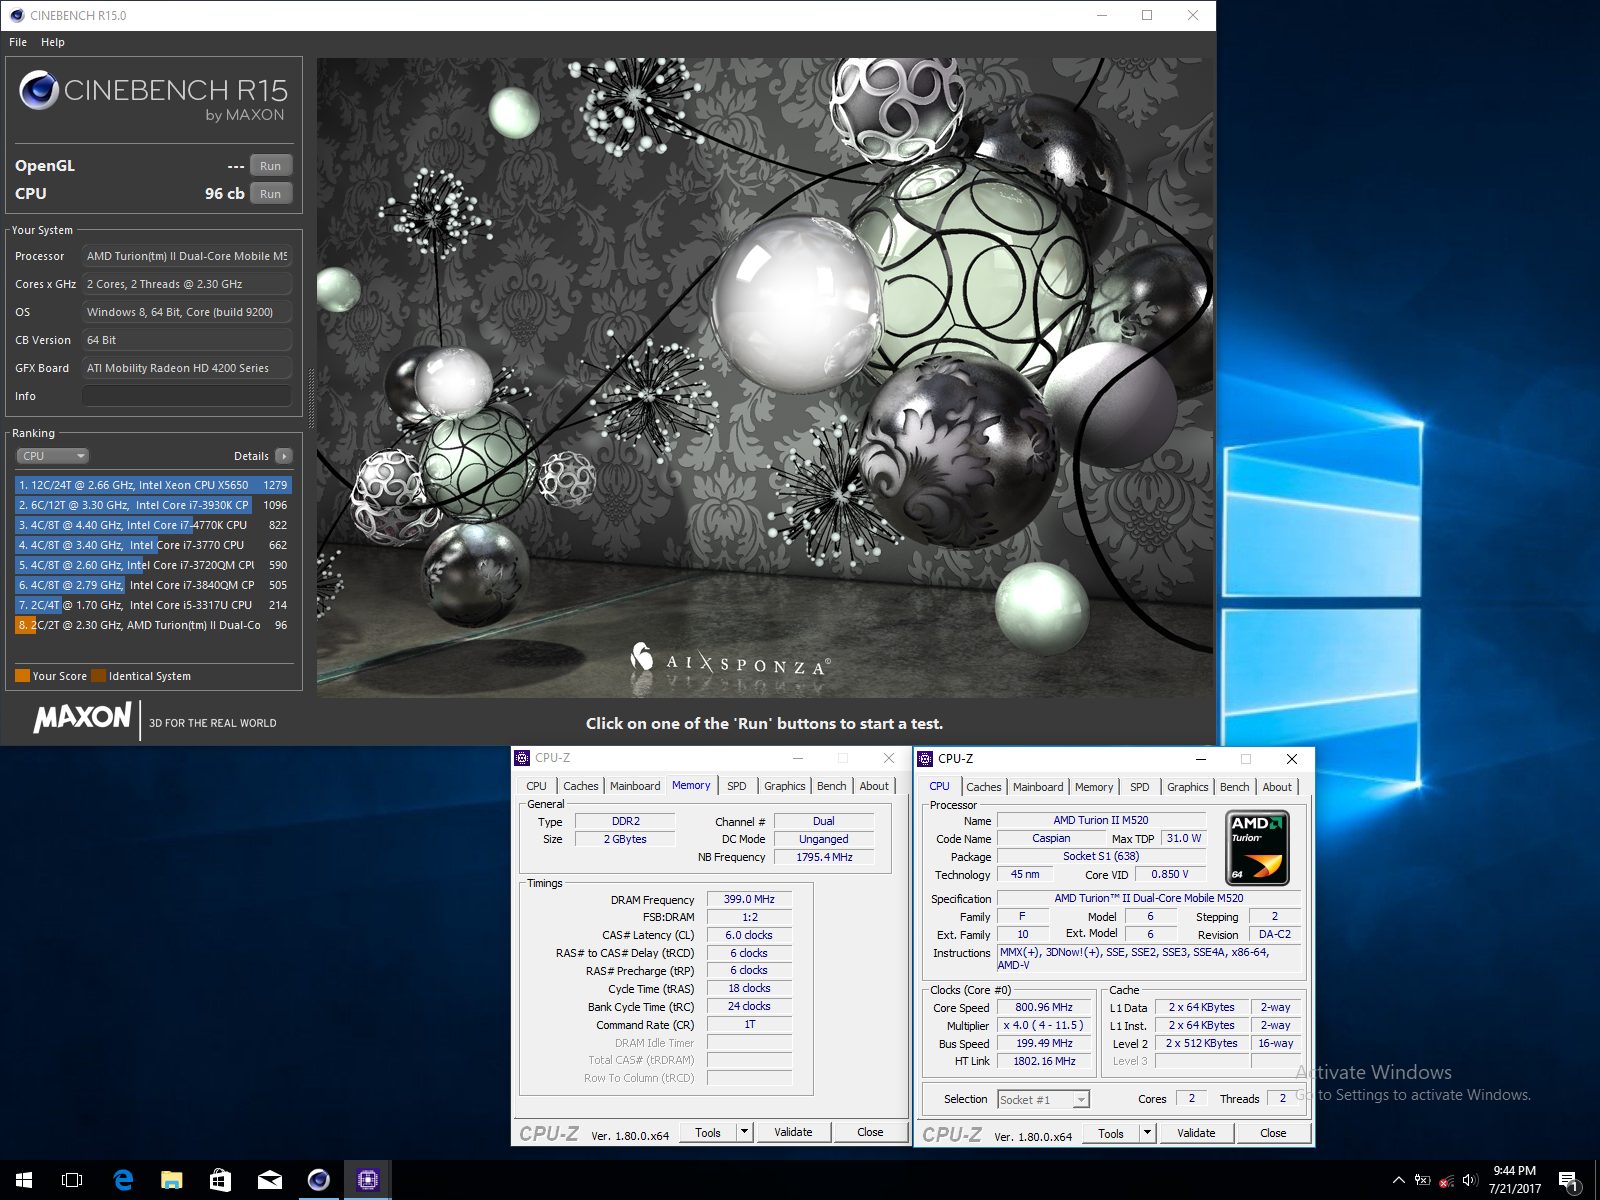Click Tools button in left CPU-Z
The width and height of the screenshot is (1600, 1200).
[708, 1132]
